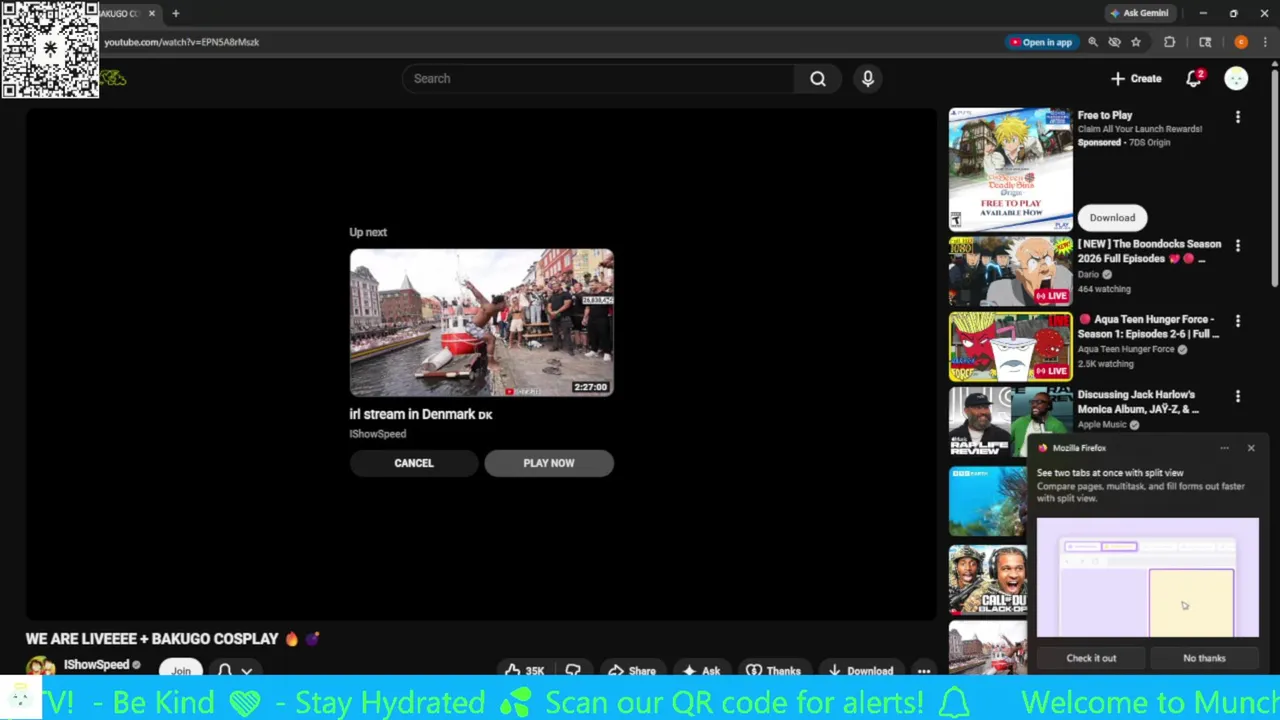Click Download on the 7DS Origin ad
This screenshot has width=1280, height=720.
1112,217
